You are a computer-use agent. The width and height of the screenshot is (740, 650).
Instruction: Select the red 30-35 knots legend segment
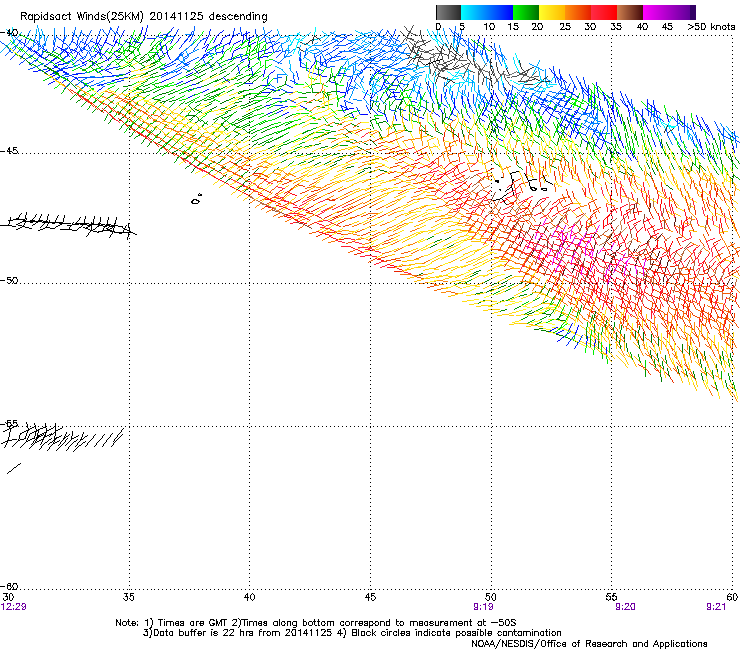click(x=604, y=12)
